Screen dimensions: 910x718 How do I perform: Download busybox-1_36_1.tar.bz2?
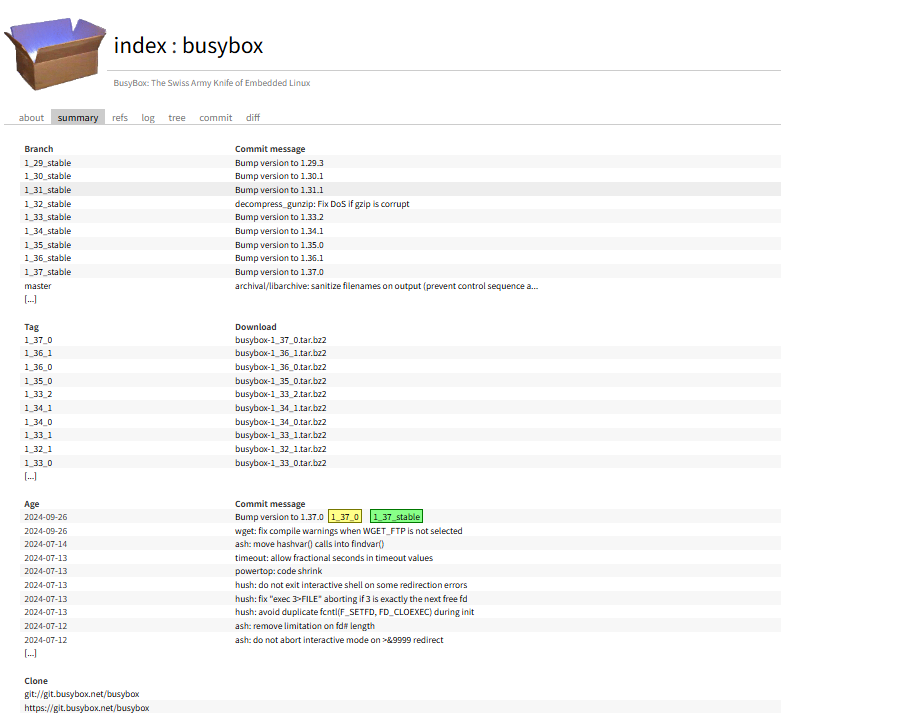281,353
